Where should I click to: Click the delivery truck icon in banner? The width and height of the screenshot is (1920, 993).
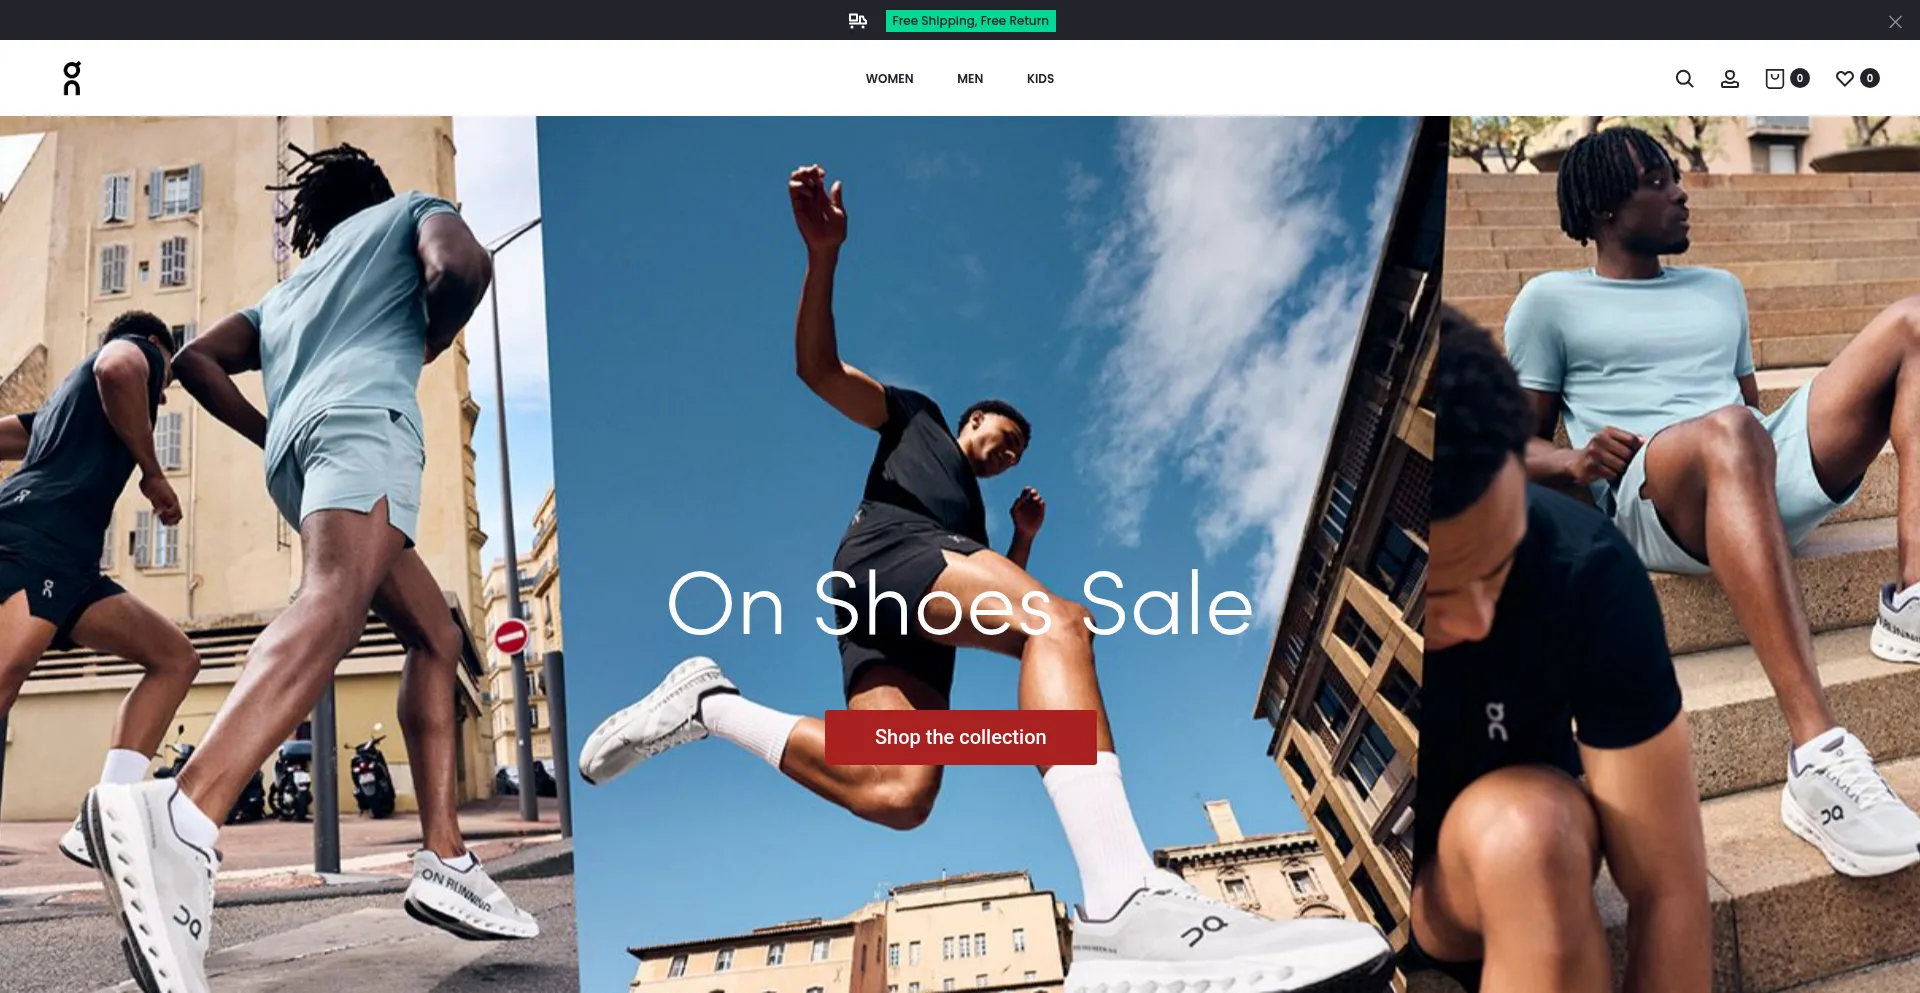pos(858,20)
